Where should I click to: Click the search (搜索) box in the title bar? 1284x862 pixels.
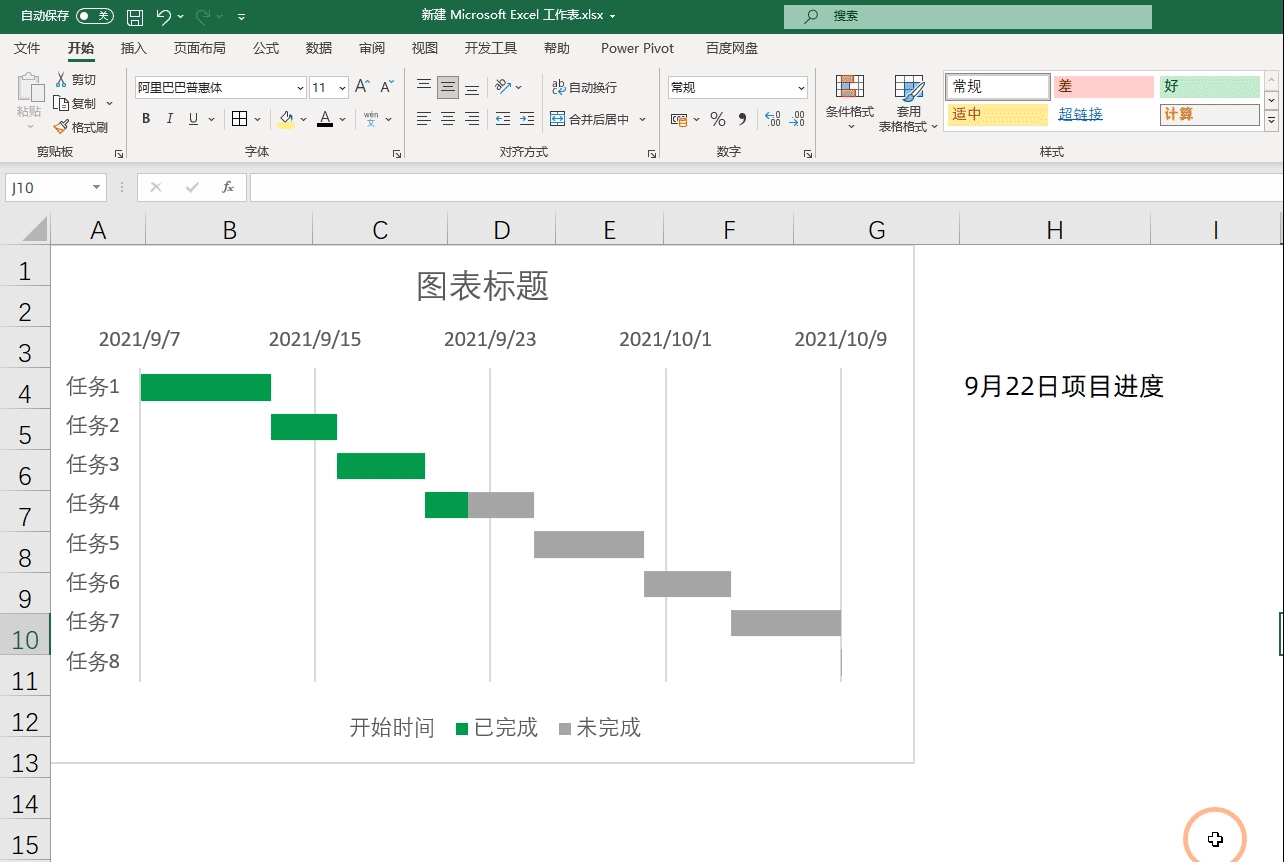click(968, 16)
